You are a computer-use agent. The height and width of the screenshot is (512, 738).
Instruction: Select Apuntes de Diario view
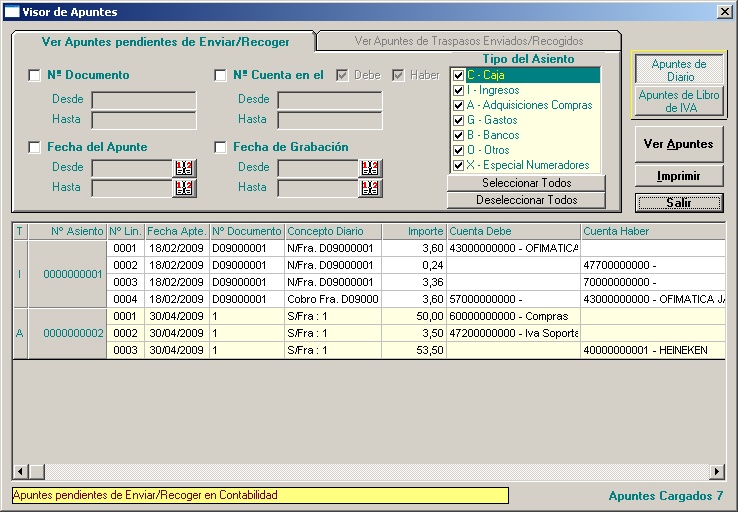click(x=679, y=70)
